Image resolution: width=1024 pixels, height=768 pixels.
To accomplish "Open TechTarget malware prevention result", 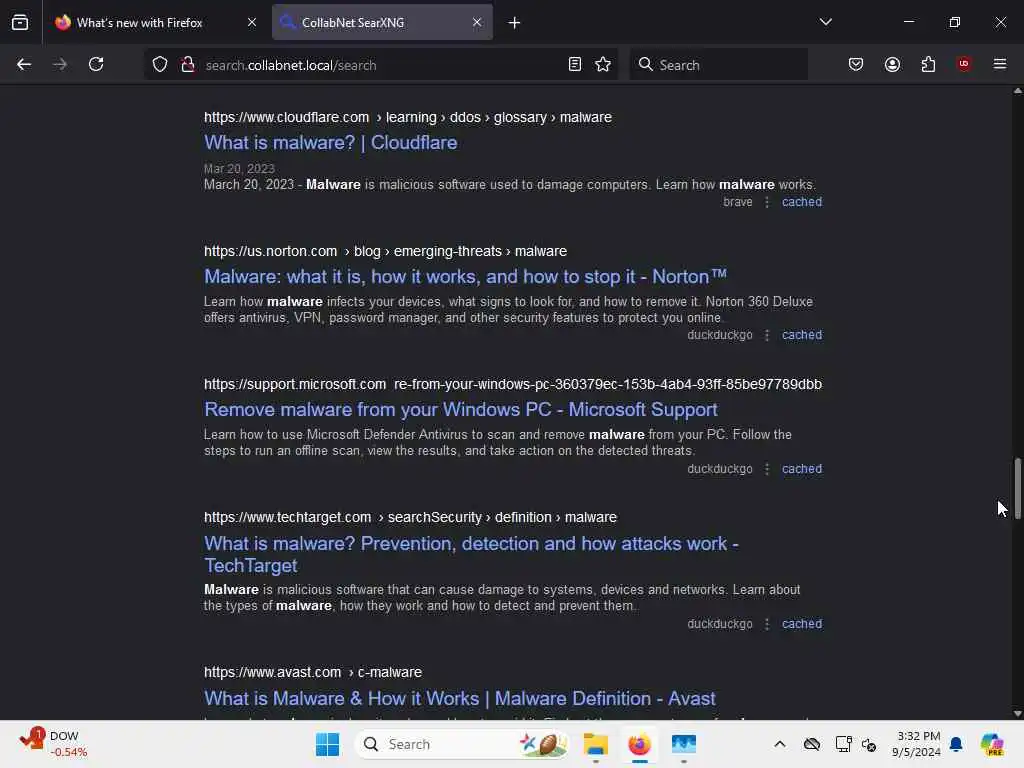I will click(x=471, y=554).
